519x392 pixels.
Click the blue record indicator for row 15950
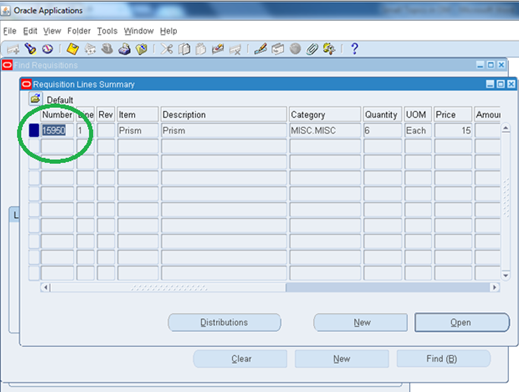pyautogui.click(x=34, y=130)
